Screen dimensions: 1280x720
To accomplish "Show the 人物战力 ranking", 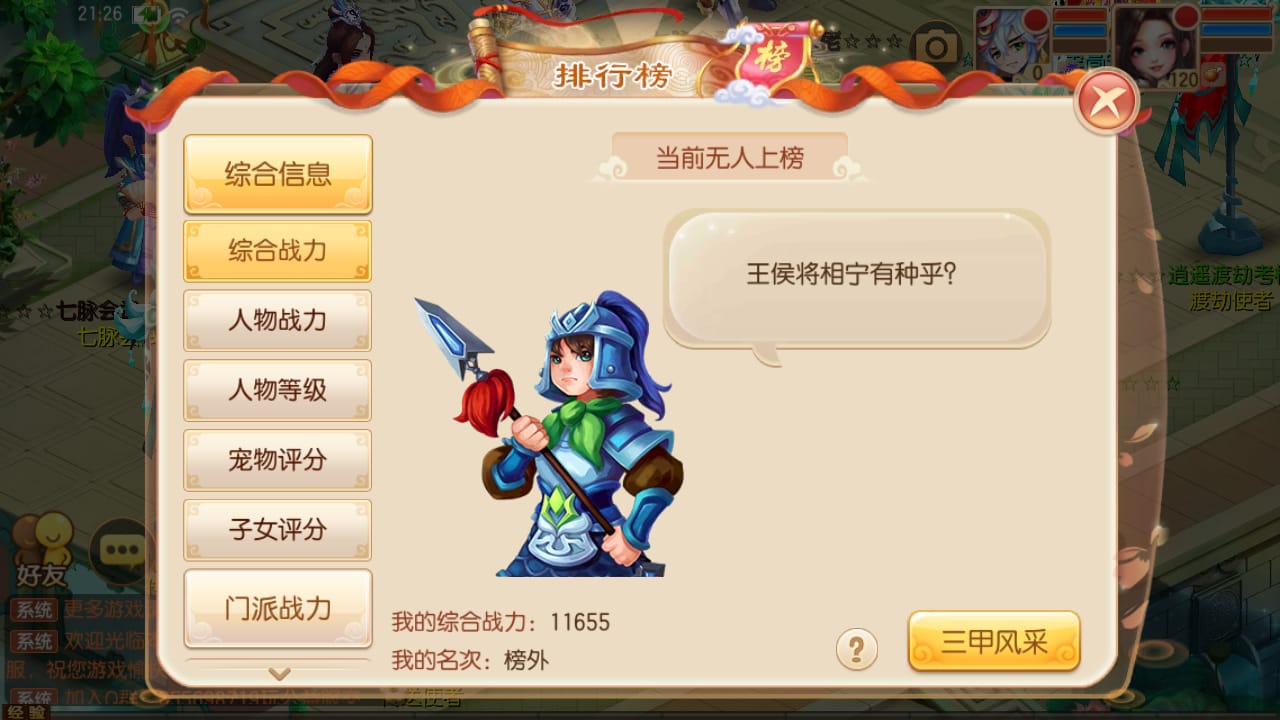I will tap(278, 320).
